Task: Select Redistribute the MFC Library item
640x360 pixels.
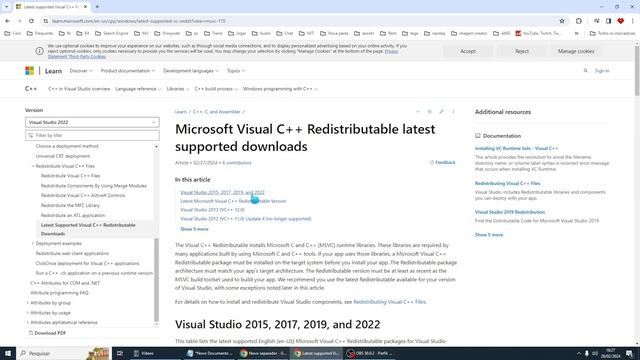Action: coord(70,205)
